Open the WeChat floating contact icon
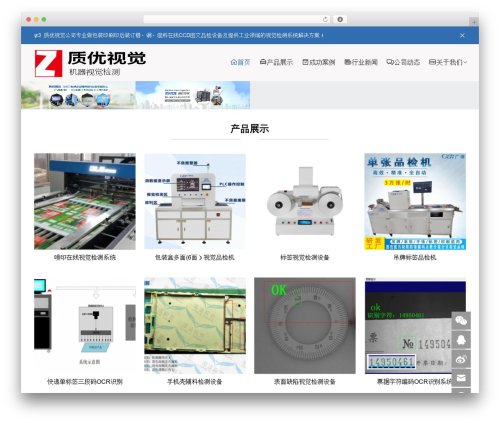500x423 pixels. (x=461, y=321)
